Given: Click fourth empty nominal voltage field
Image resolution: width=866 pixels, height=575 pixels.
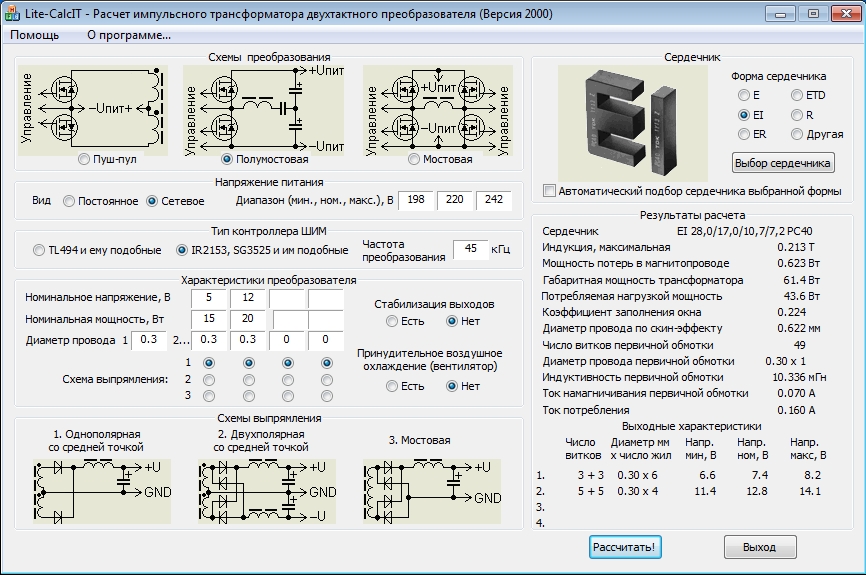Looking at the screenshot, I should coord(326,297).
